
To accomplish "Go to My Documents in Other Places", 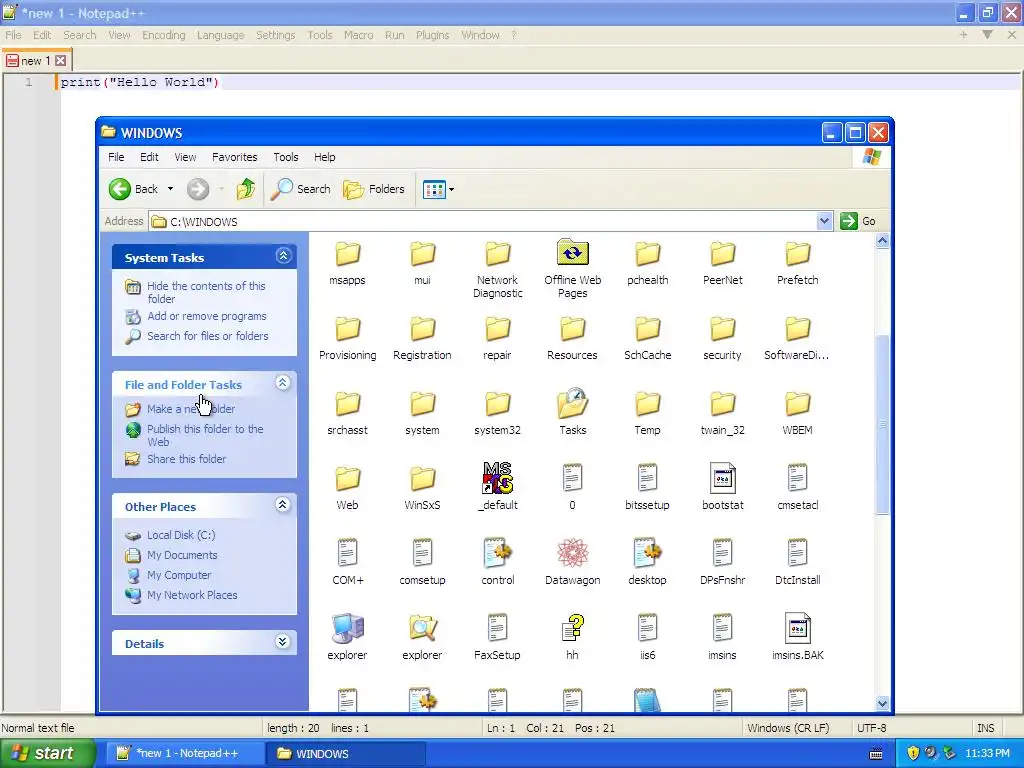I will click(x=182, y=555).
